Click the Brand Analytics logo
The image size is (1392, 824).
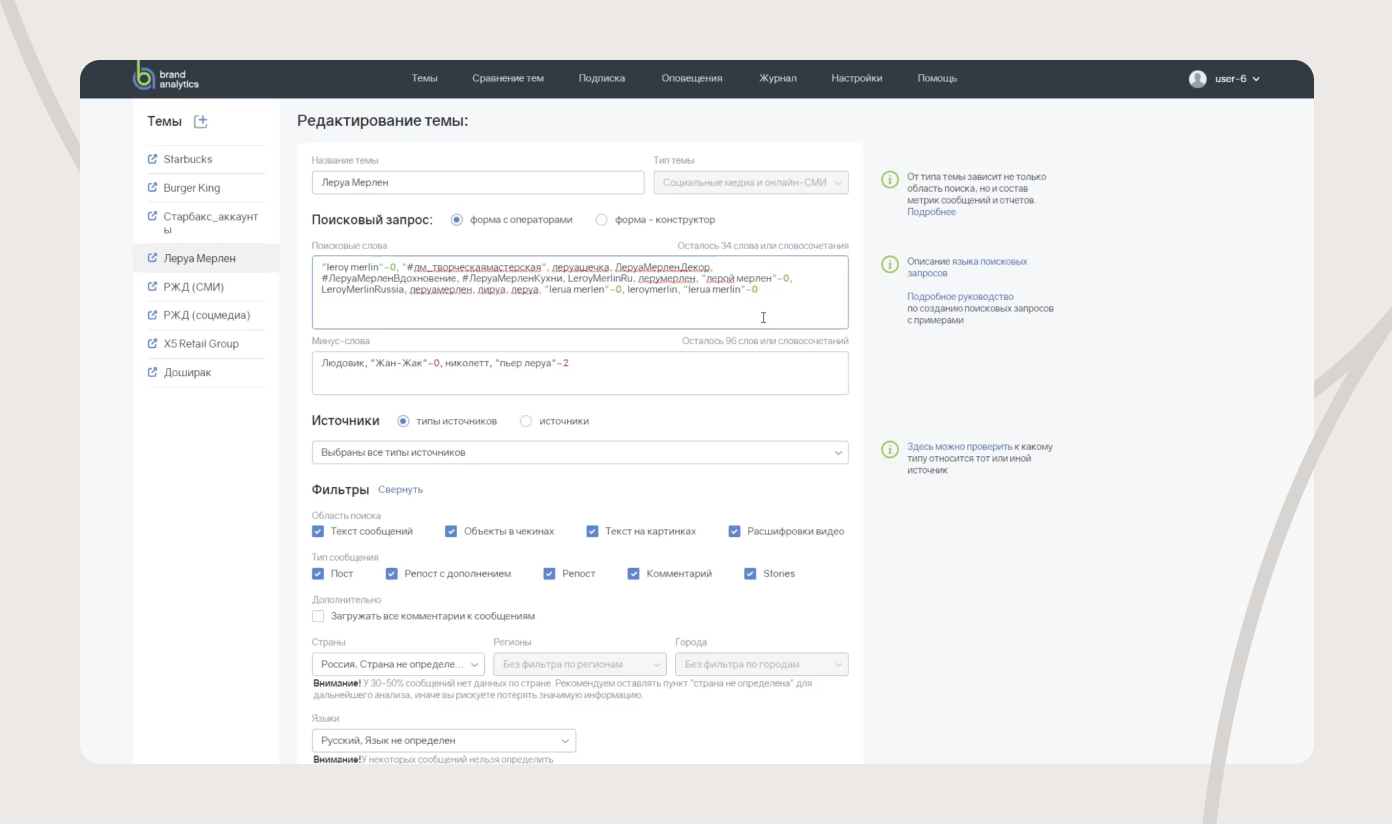[x=166, y=78]
